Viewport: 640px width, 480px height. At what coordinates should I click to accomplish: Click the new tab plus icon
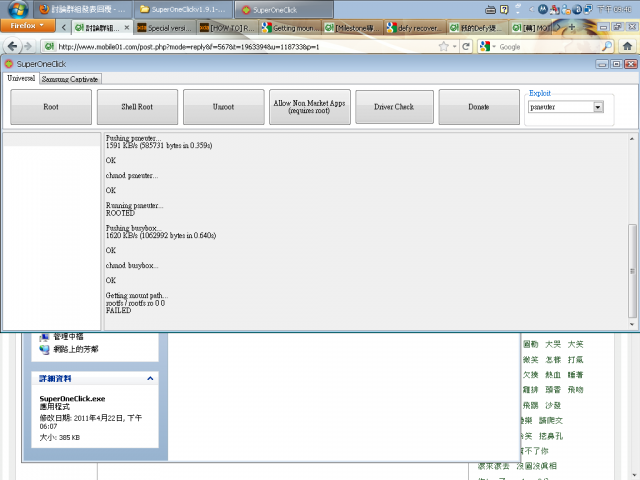click(x=572, y=27)
